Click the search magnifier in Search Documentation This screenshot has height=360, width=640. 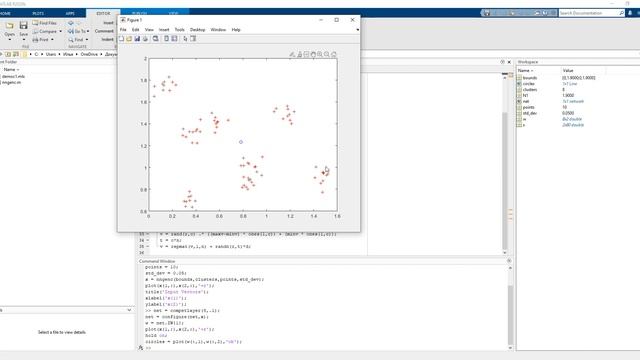tap(622, 13)
